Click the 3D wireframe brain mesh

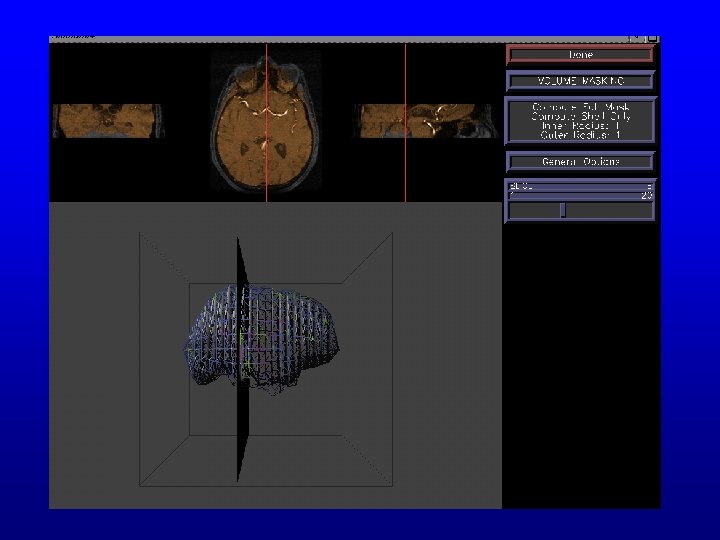coord(262,340)
